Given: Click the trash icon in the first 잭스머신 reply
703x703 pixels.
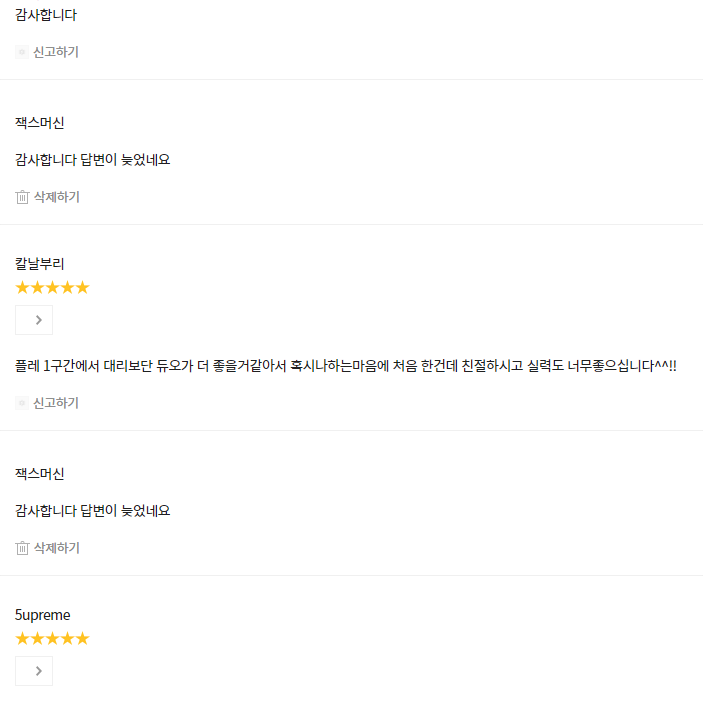Looking at the screenshot, I should tap(22, 197).
